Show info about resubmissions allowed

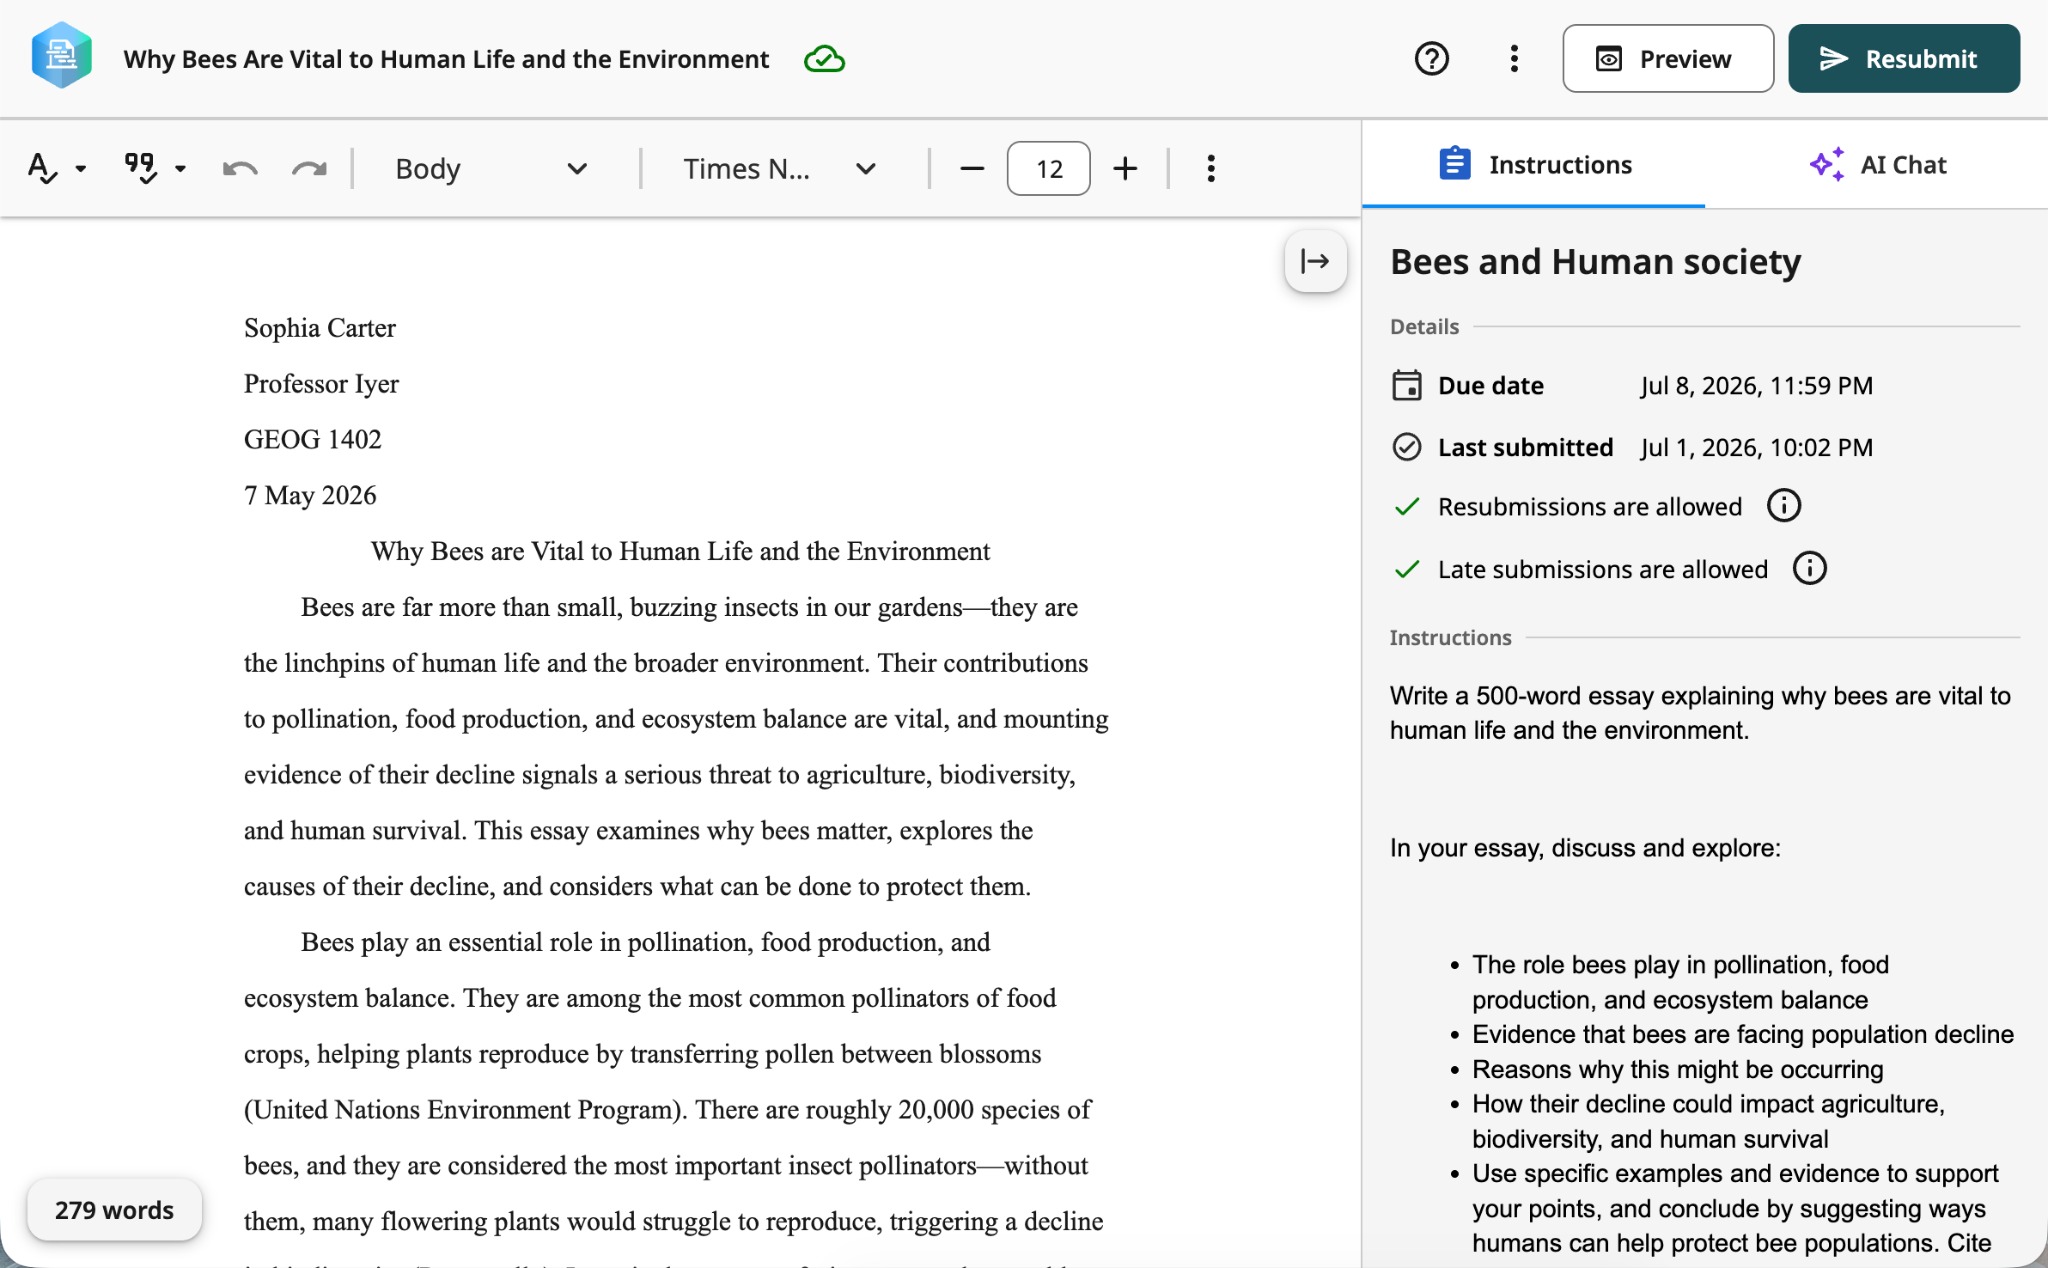point(1784,506)
